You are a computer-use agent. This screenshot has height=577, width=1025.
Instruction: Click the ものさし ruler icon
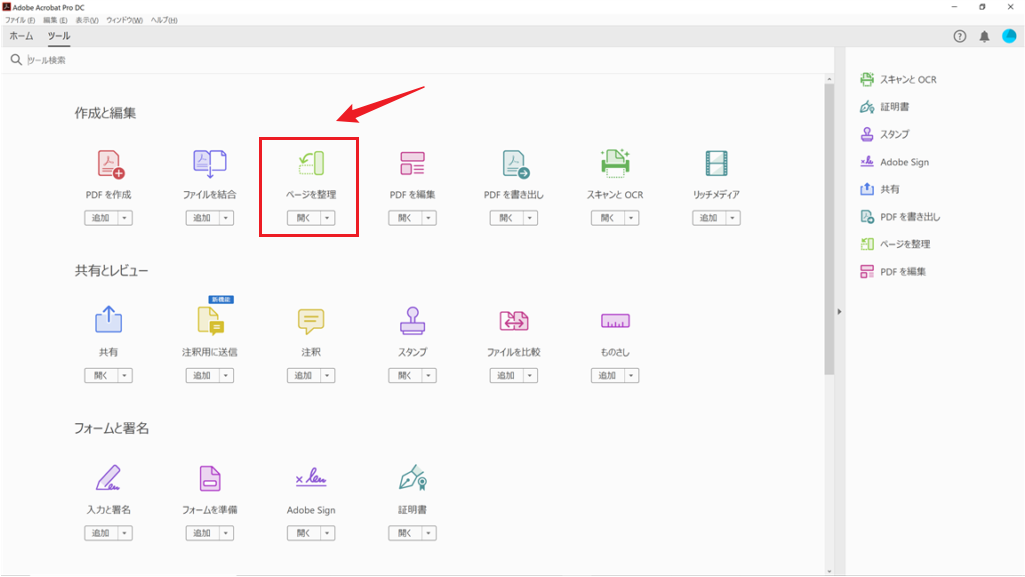tap(615, 321)
